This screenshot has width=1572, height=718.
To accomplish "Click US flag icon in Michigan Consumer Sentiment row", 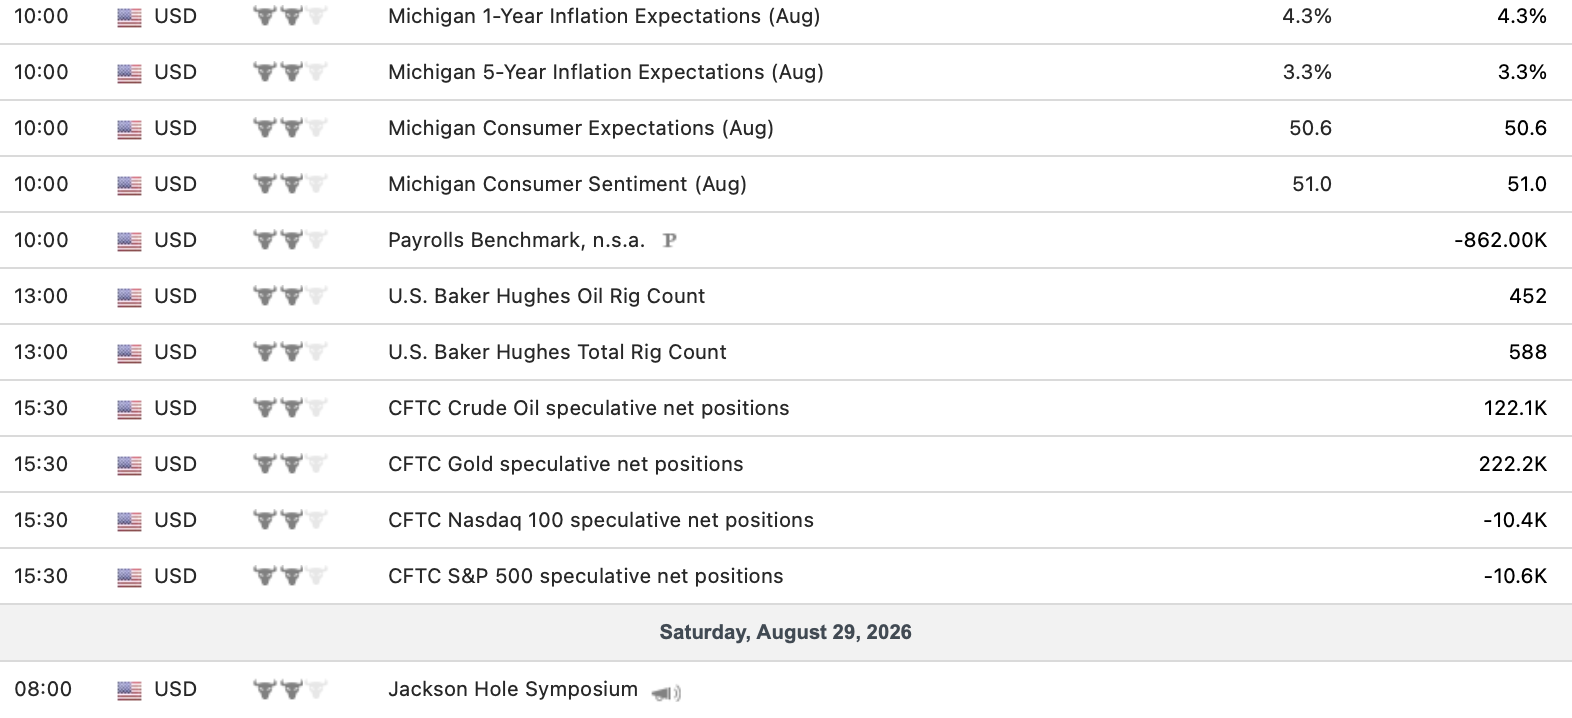I will pos(129,185).
